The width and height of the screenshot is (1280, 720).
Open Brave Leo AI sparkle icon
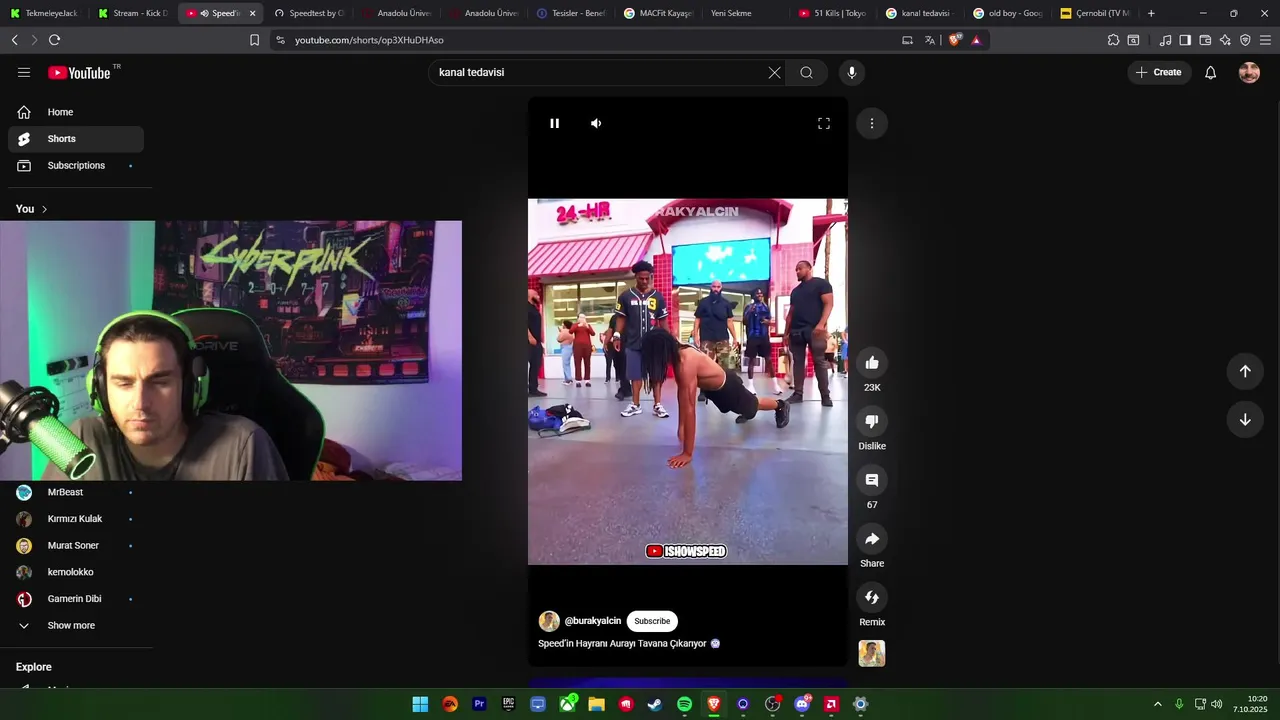(1225, 40)
